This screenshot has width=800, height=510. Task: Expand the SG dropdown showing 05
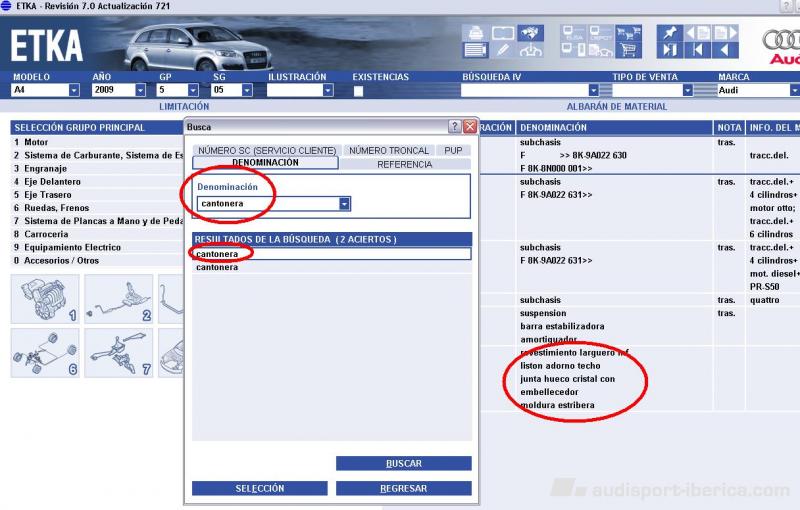[247, 90]
